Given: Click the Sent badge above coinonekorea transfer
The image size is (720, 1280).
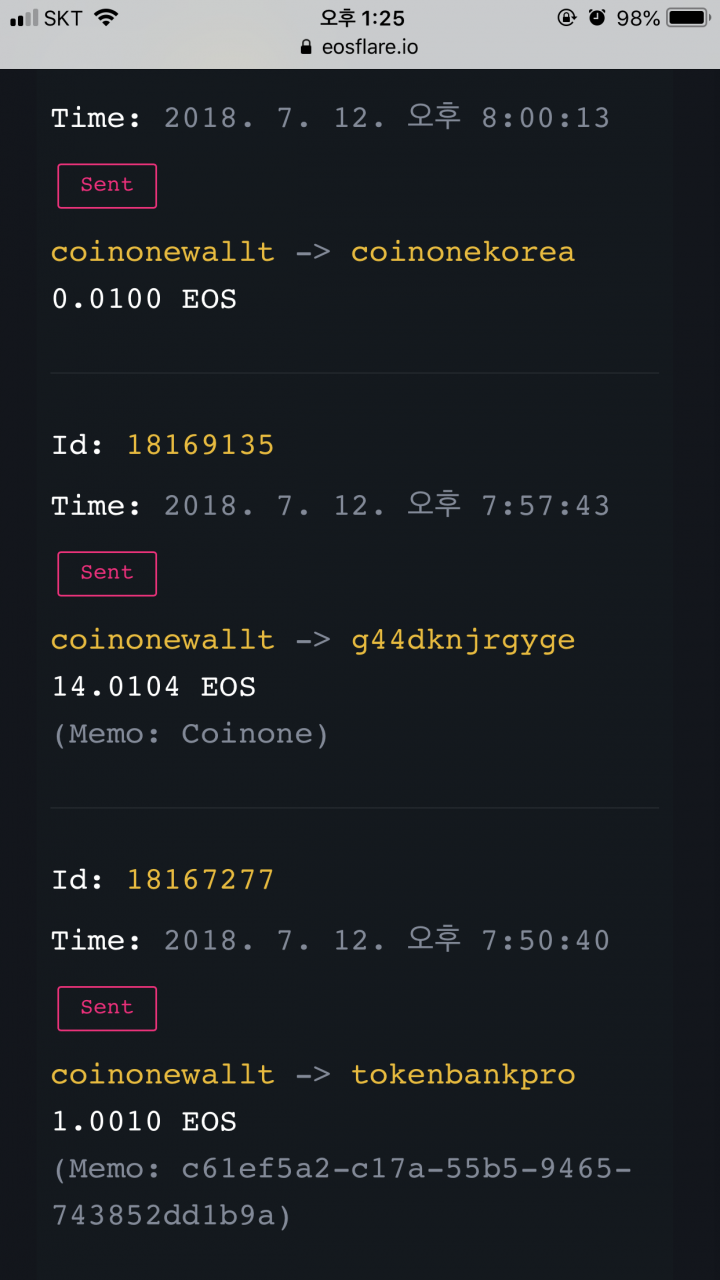Looking at the screenshot, I should pos(107,186).
